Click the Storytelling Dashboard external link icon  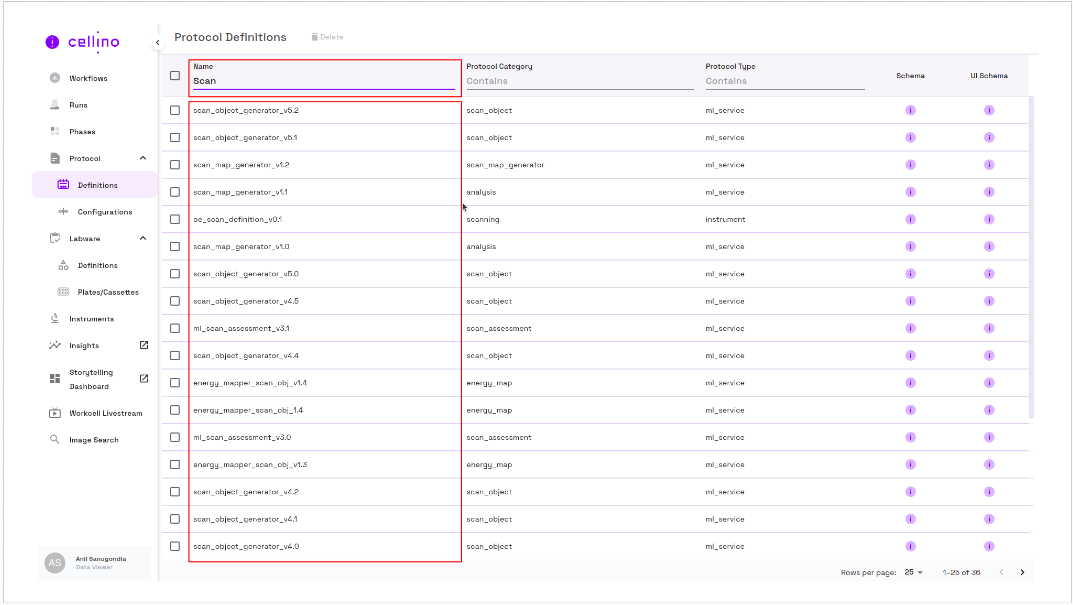coord(143,378)
